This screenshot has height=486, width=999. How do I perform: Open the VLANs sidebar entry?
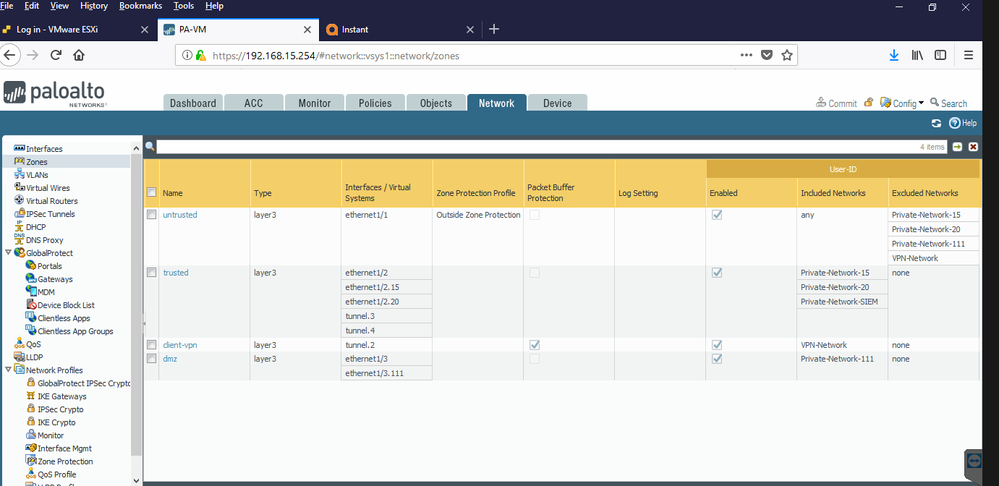click(31, 175)
